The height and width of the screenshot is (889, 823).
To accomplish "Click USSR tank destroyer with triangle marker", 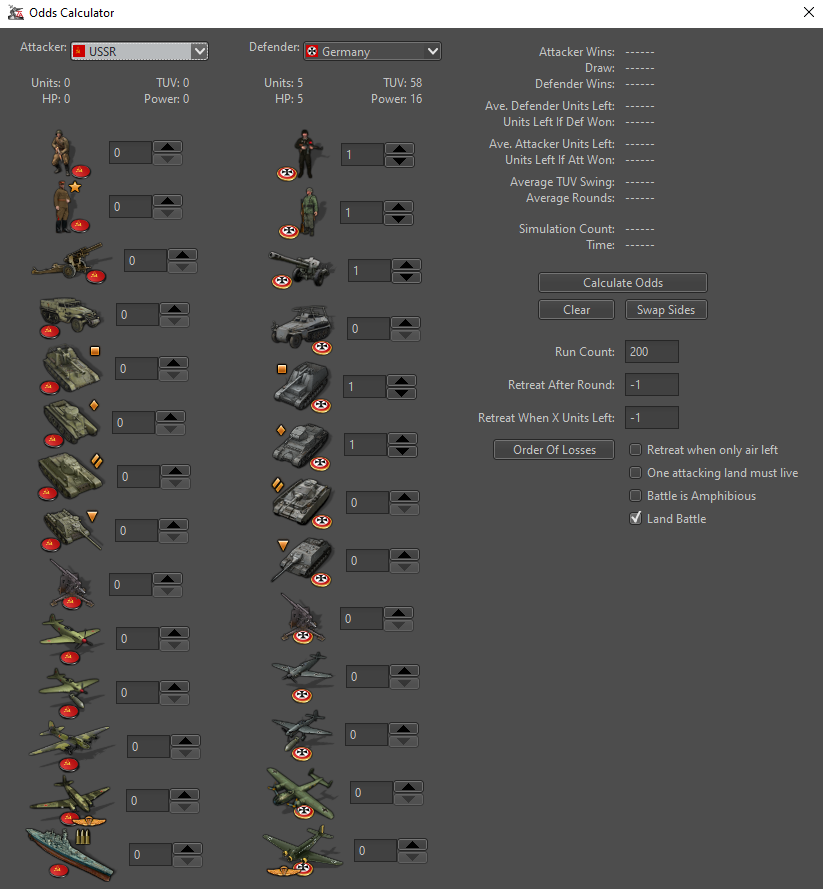I will [x=71, y=531].
